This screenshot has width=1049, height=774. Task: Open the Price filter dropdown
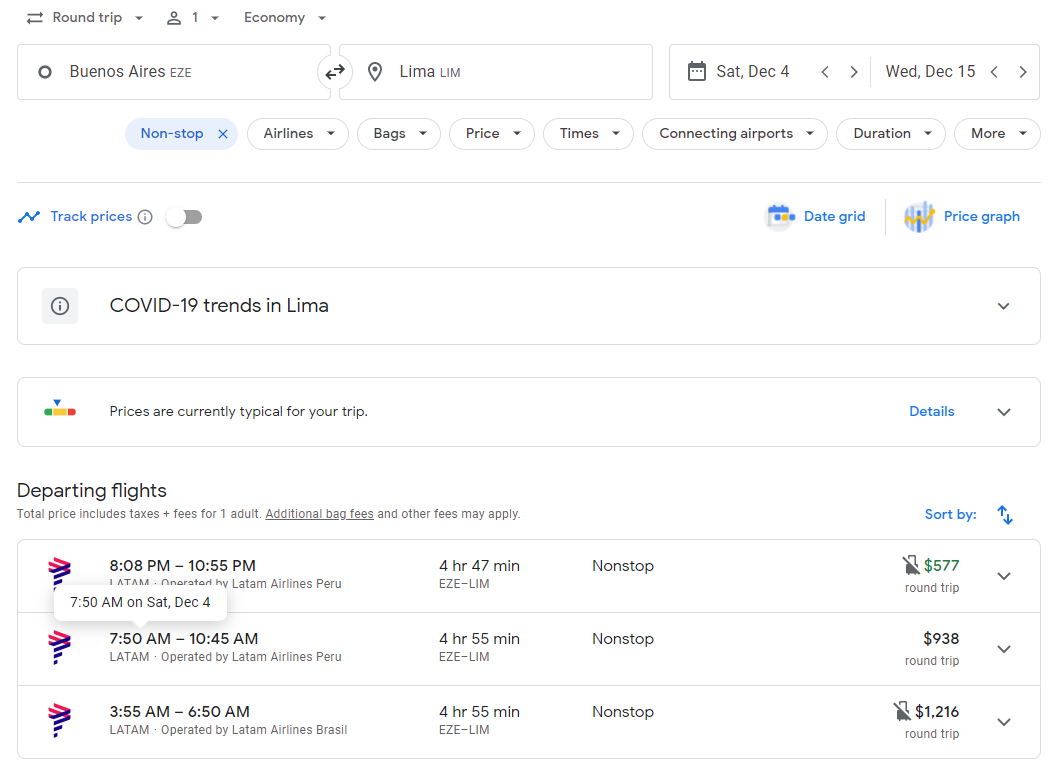coord(492,134)
